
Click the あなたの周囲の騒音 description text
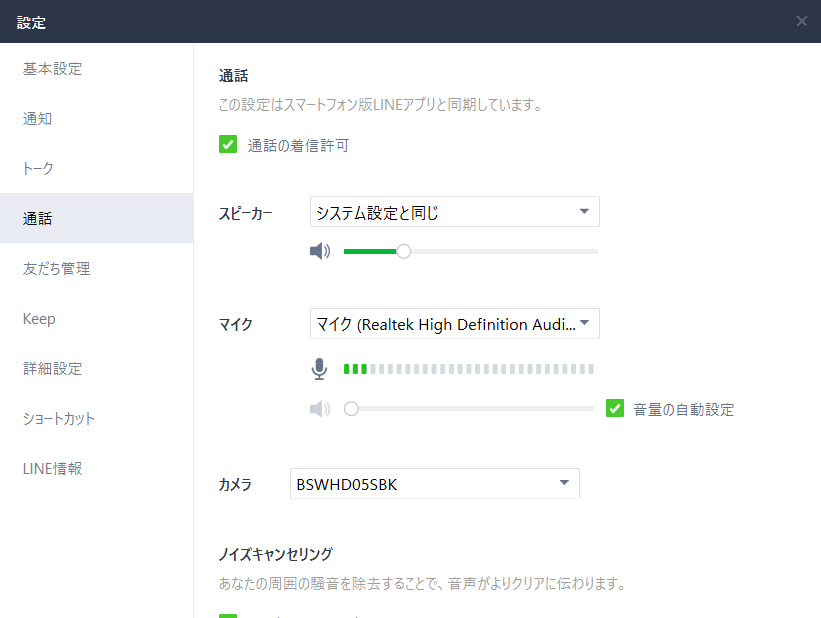(x=422, y=583)
